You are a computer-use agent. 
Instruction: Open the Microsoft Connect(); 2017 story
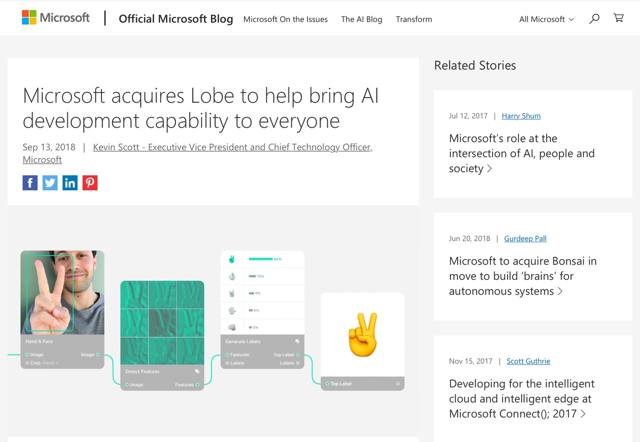[x=523, y=398]
